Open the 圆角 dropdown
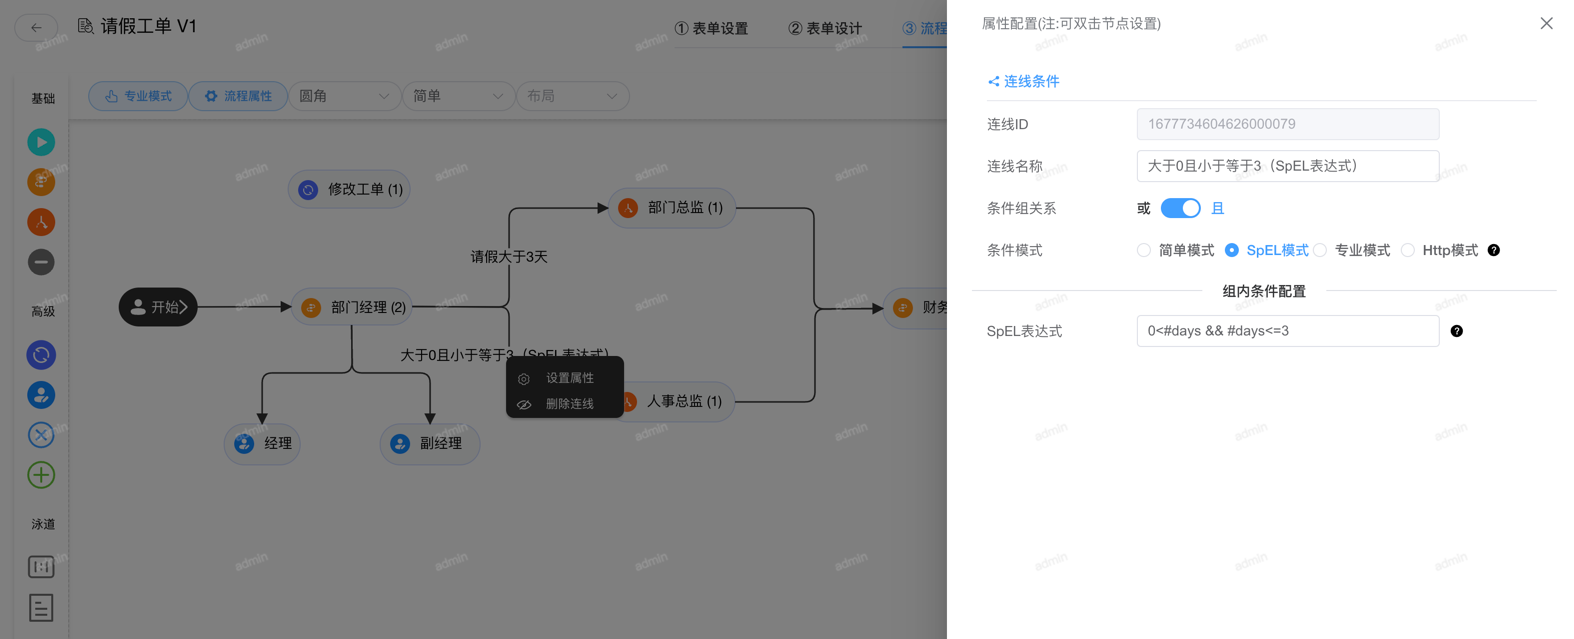The width and height of the screenshot is (1574, 639). pos(344,96)
